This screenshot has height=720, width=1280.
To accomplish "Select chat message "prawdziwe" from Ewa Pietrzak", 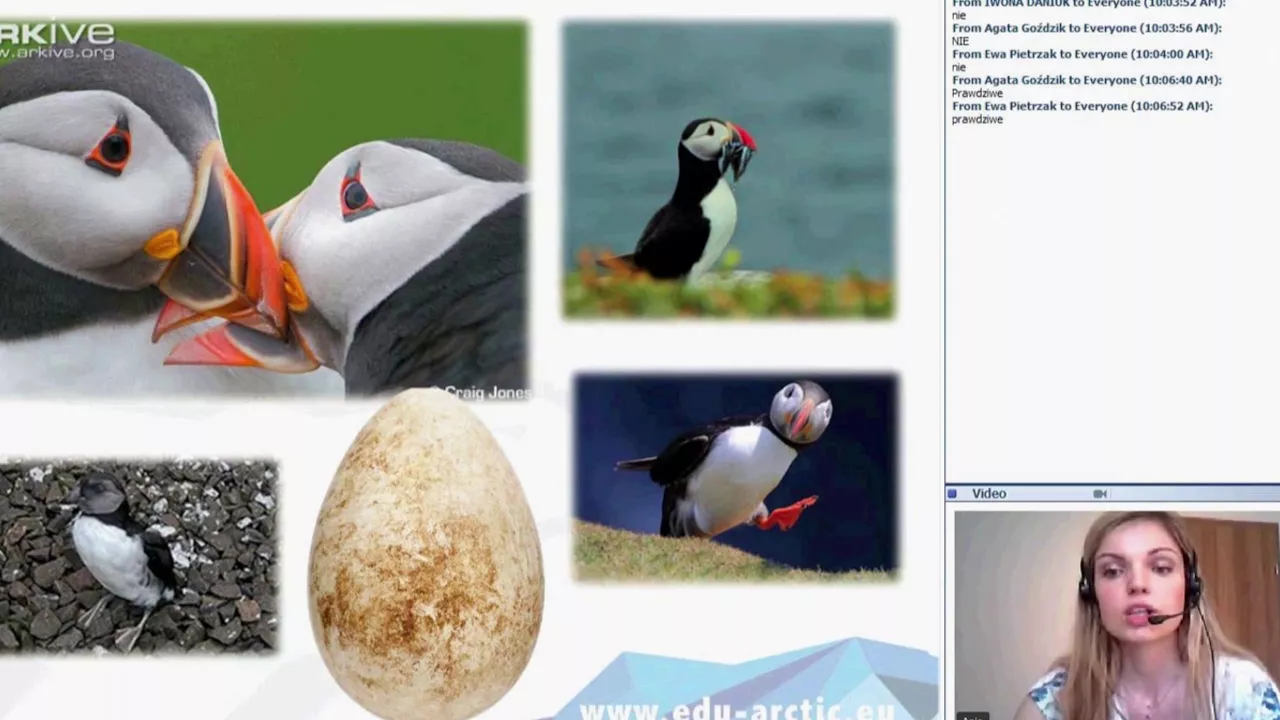I will (977, 119).
